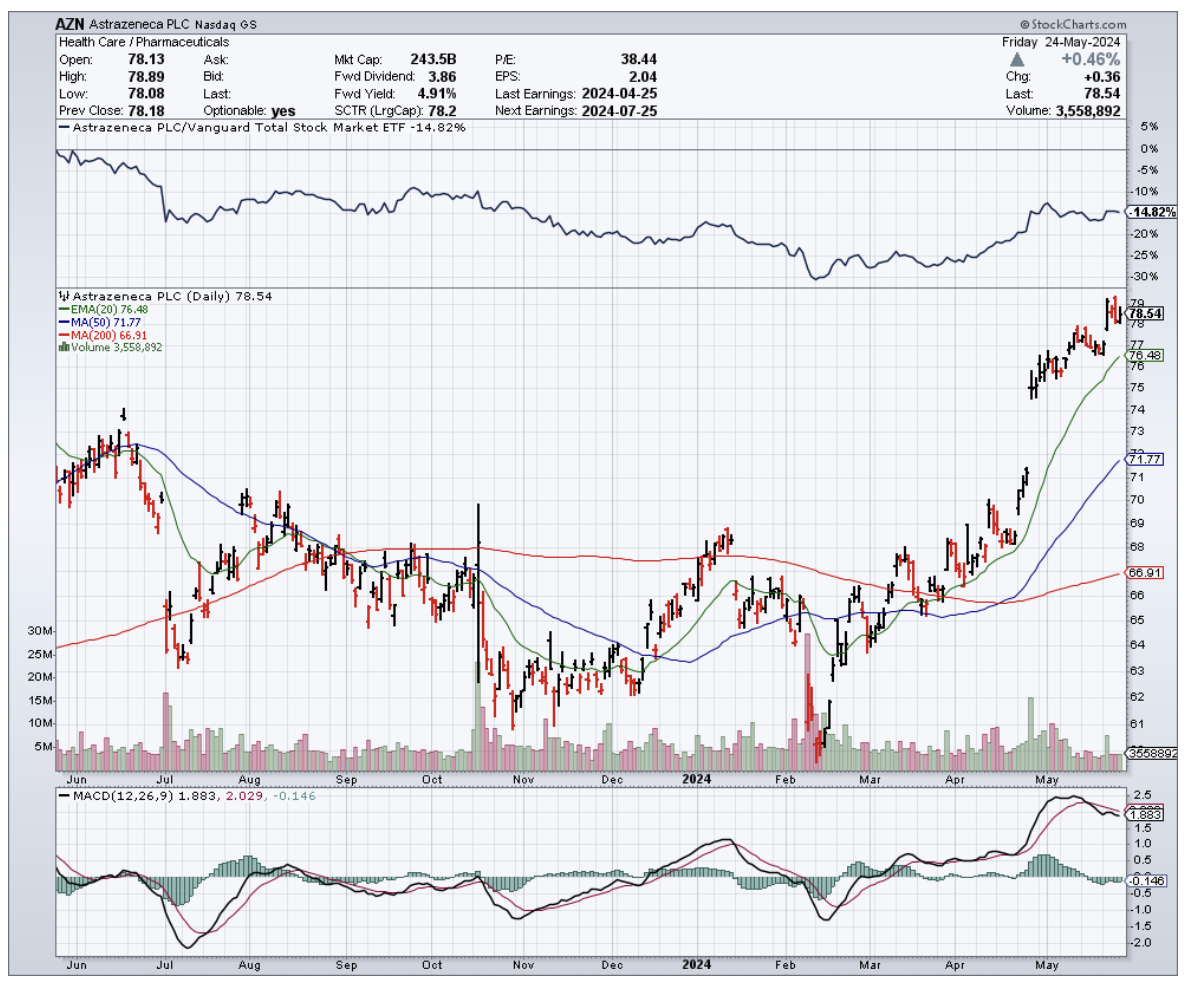Click the OHLC bars icon beside Astrazeneca PLC (Daily)
The height and width of the screenshot is (986, 1186).
(63, 297)
